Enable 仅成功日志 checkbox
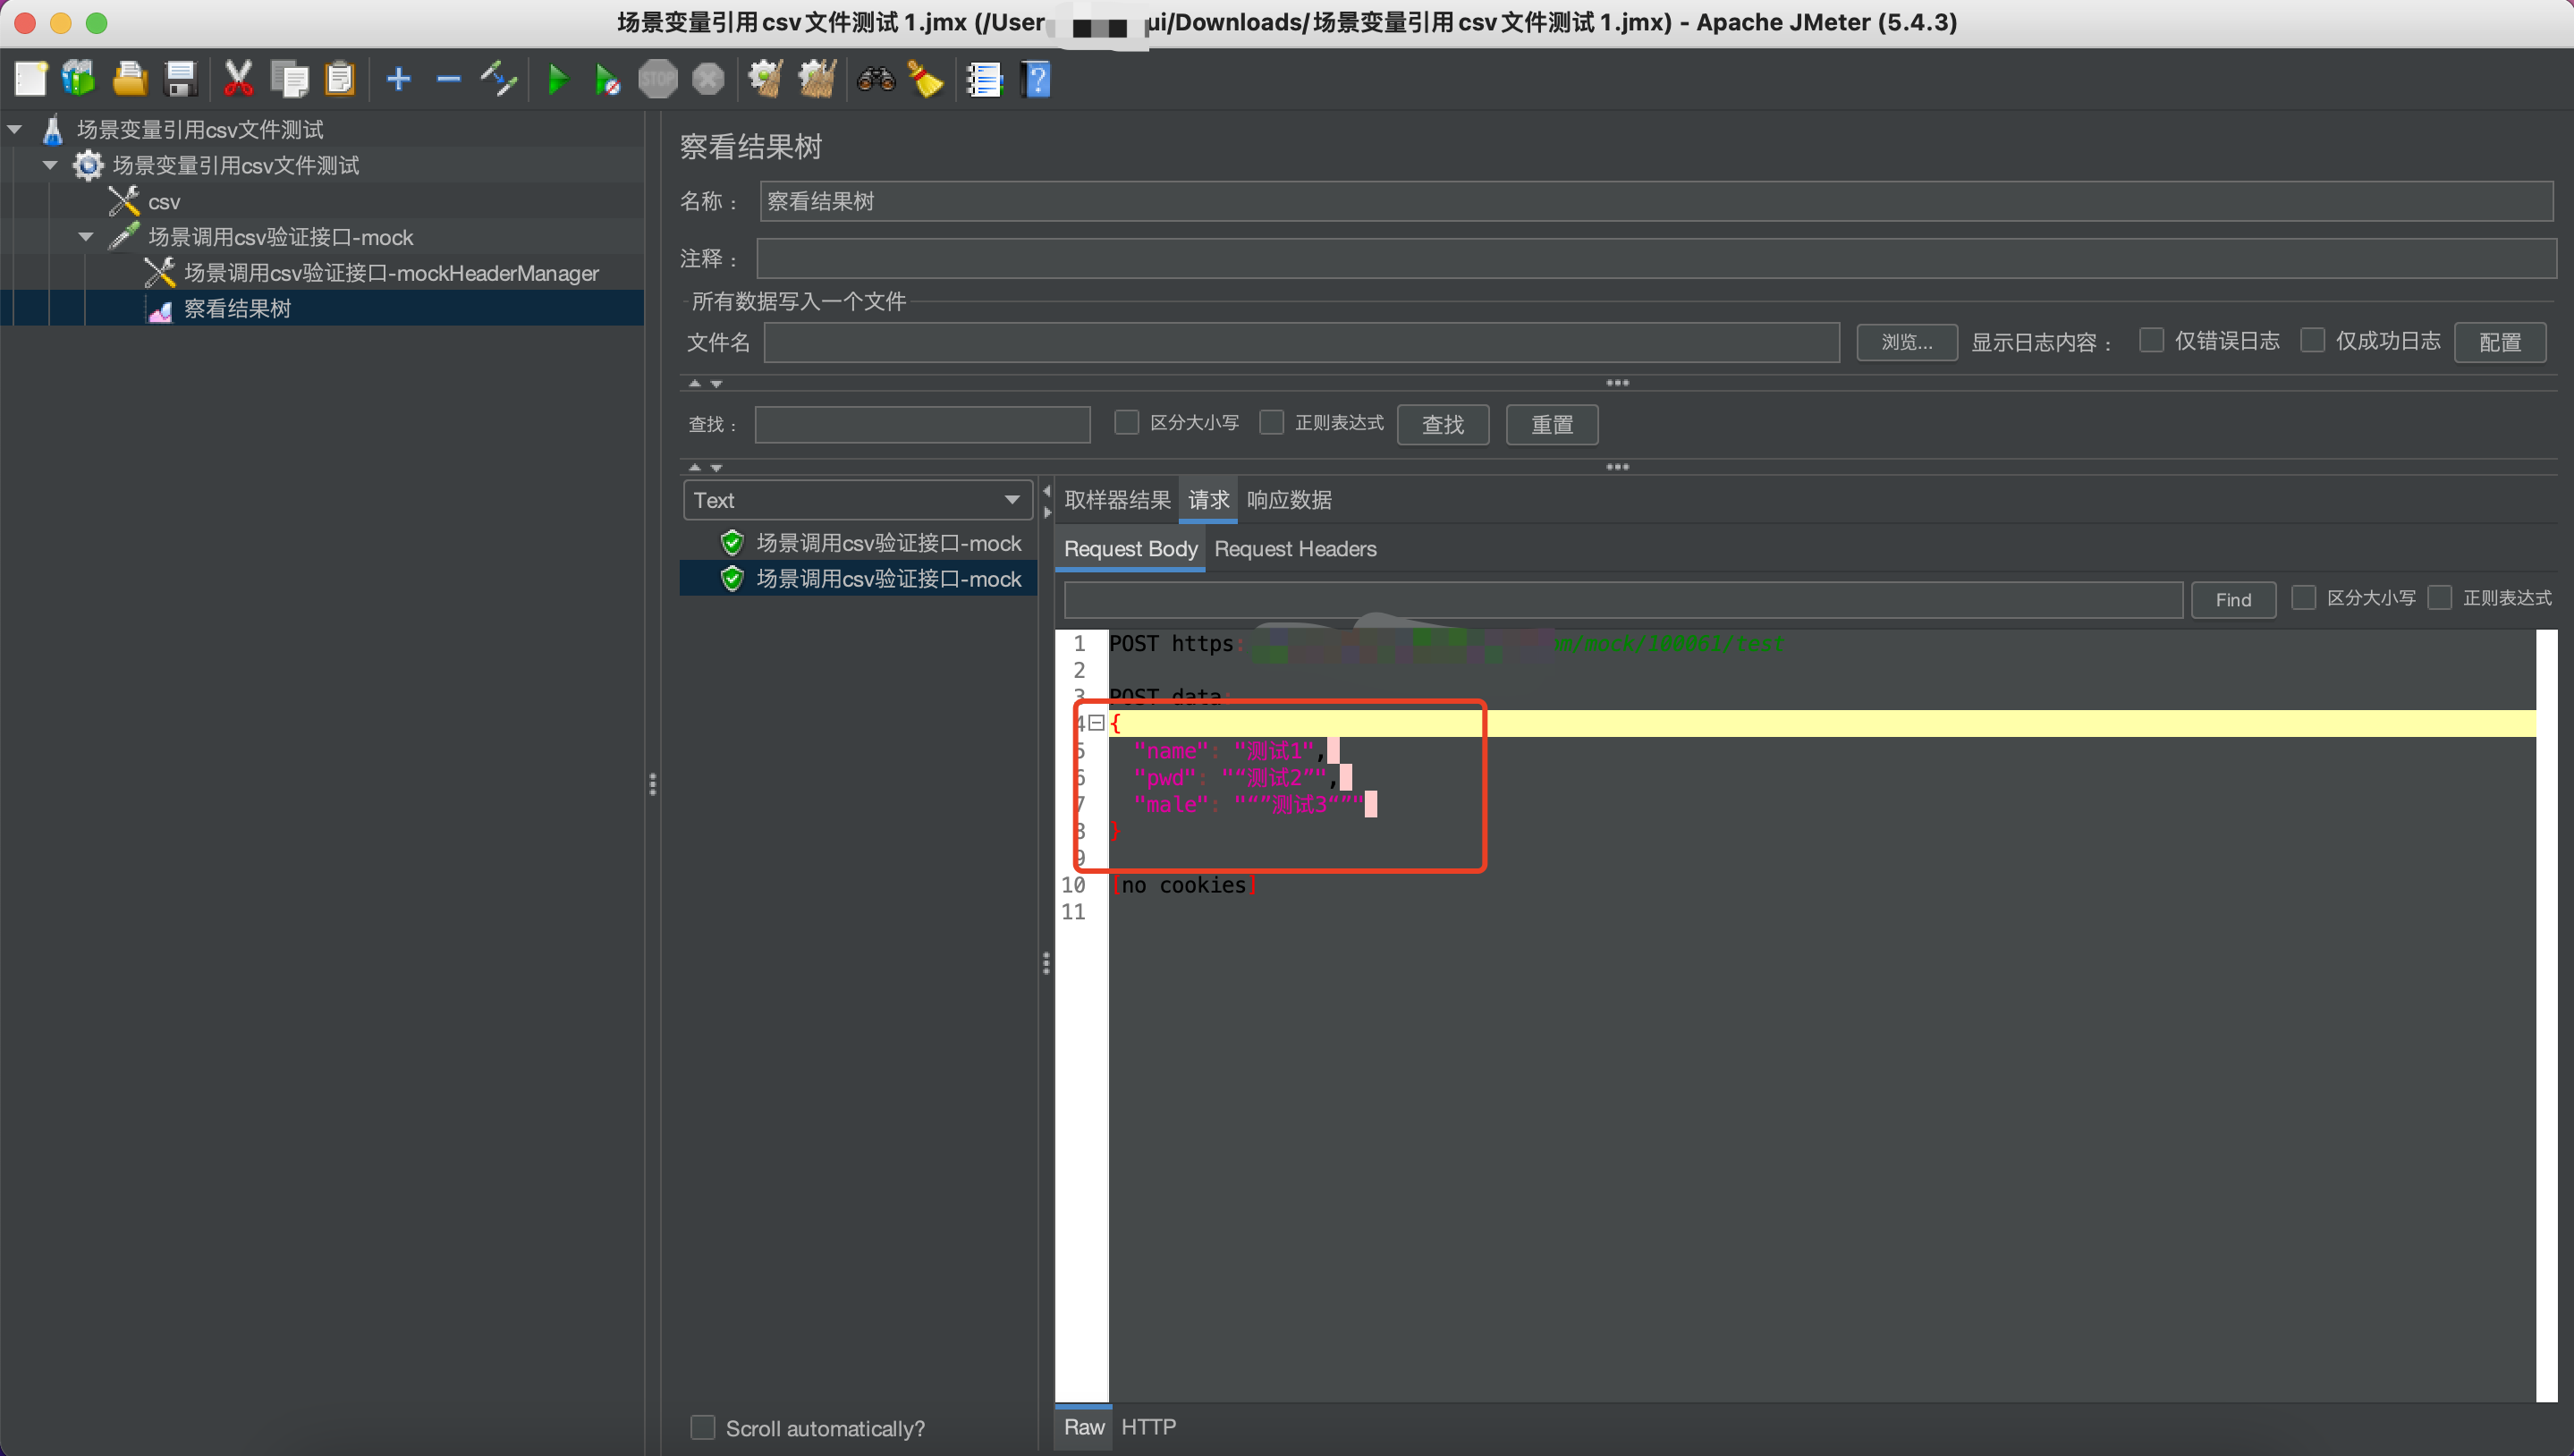This screenshot has height=1456, width=2574. pyautogui.click(x=2312, y=341)
